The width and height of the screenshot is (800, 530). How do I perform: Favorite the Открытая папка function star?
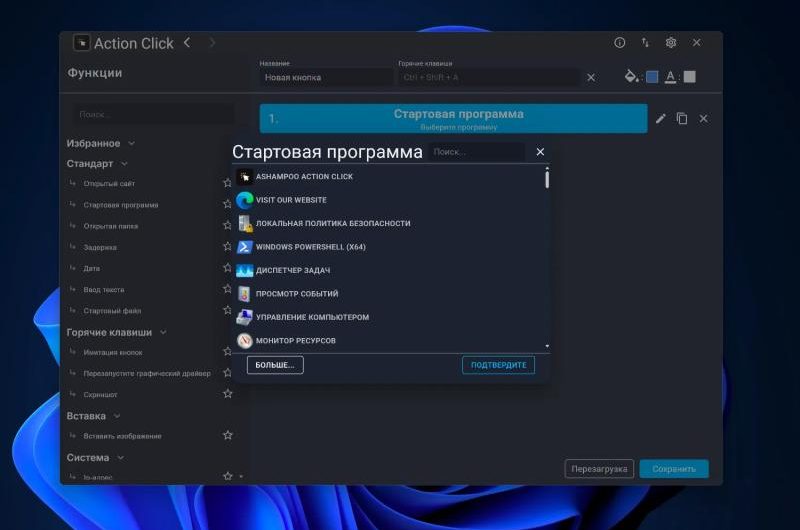pos(228,225)
